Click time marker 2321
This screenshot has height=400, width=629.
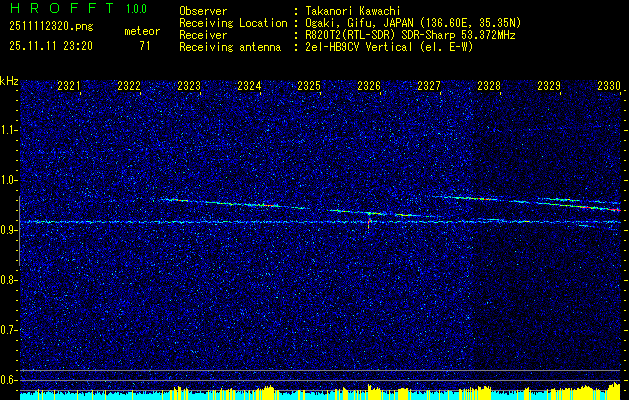point(69,85)
